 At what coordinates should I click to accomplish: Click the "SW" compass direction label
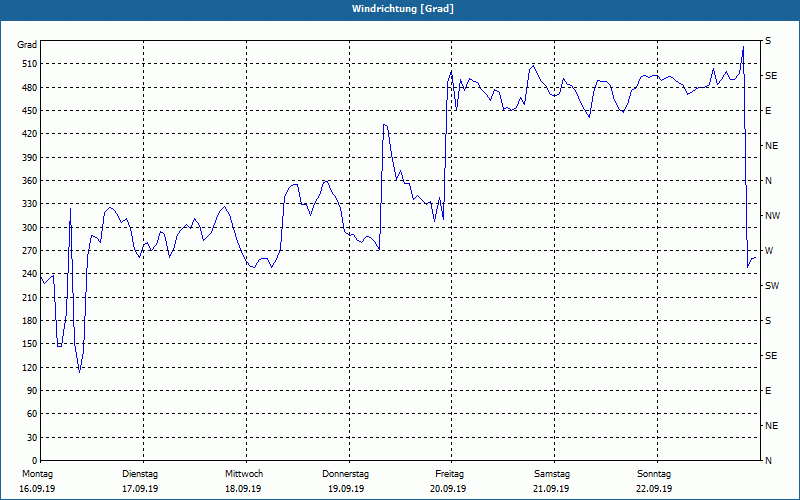tap(772, 286)
